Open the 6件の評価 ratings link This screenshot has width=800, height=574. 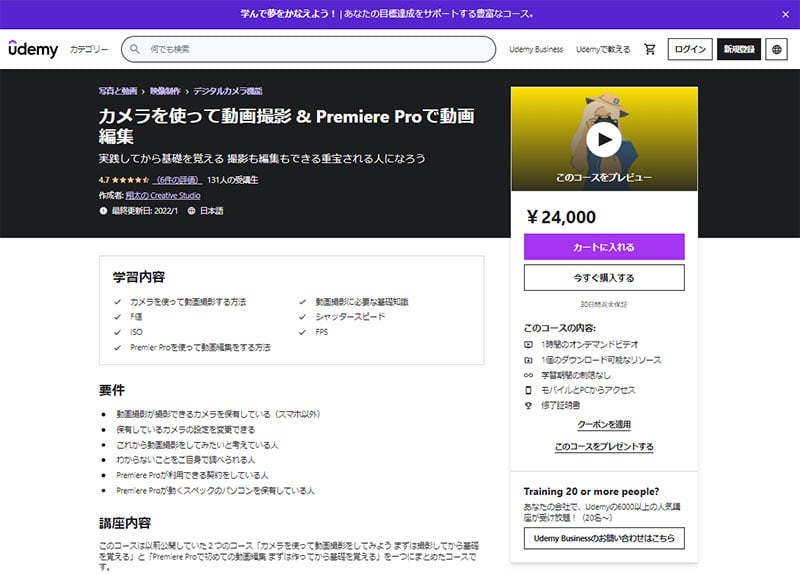(x=178, y=180)
